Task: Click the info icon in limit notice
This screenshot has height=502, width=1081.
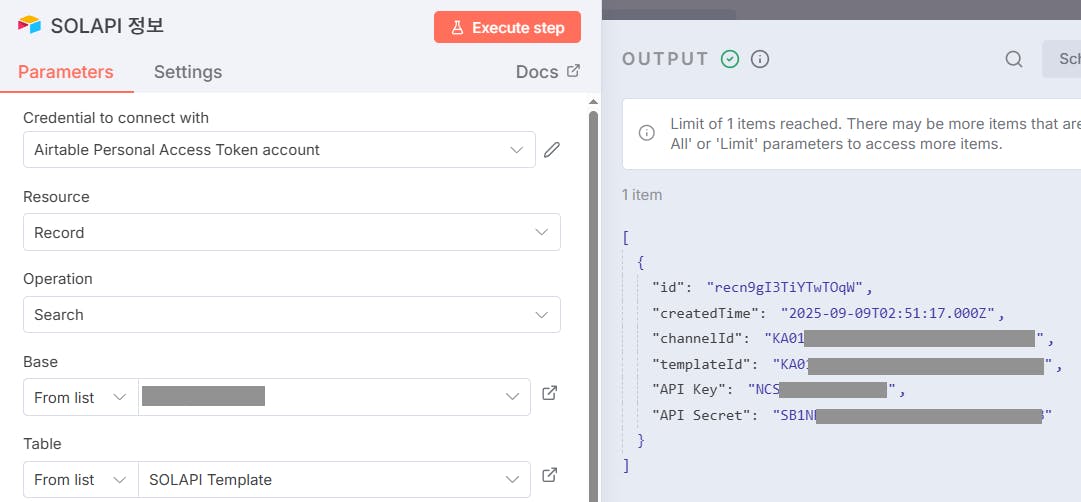Action: (647, 133)
